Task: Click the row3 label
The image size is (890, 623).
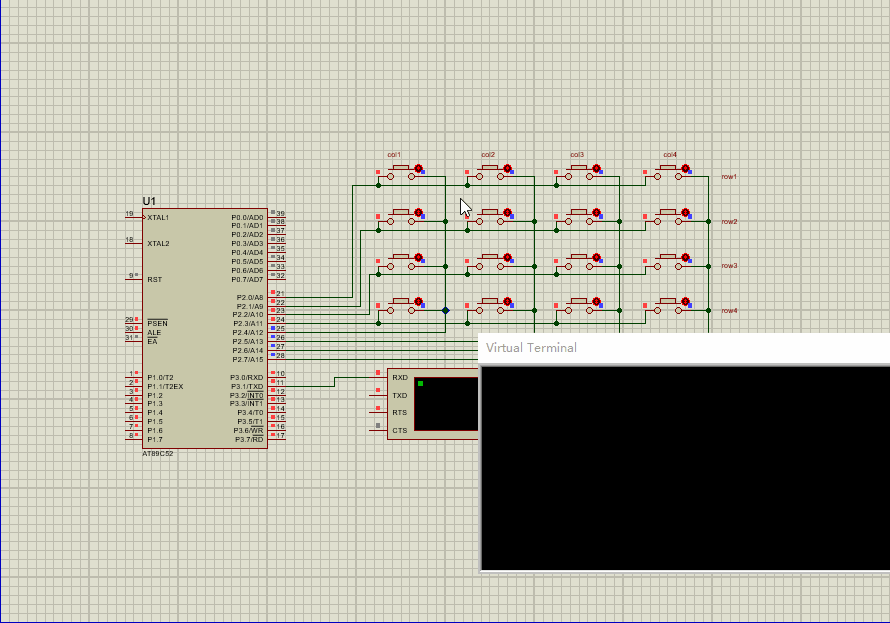Action: [x=729, y=266]
